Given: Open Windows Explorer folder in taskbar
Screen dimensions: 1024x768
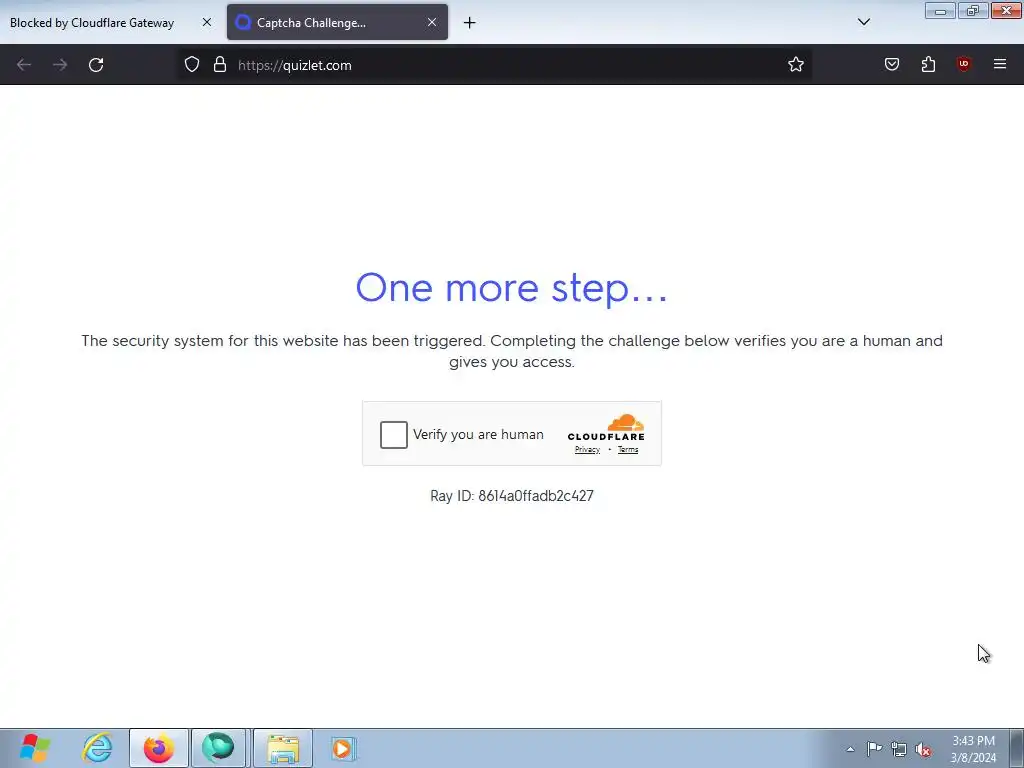Looking at the screenshot, I should click(283, 748).
